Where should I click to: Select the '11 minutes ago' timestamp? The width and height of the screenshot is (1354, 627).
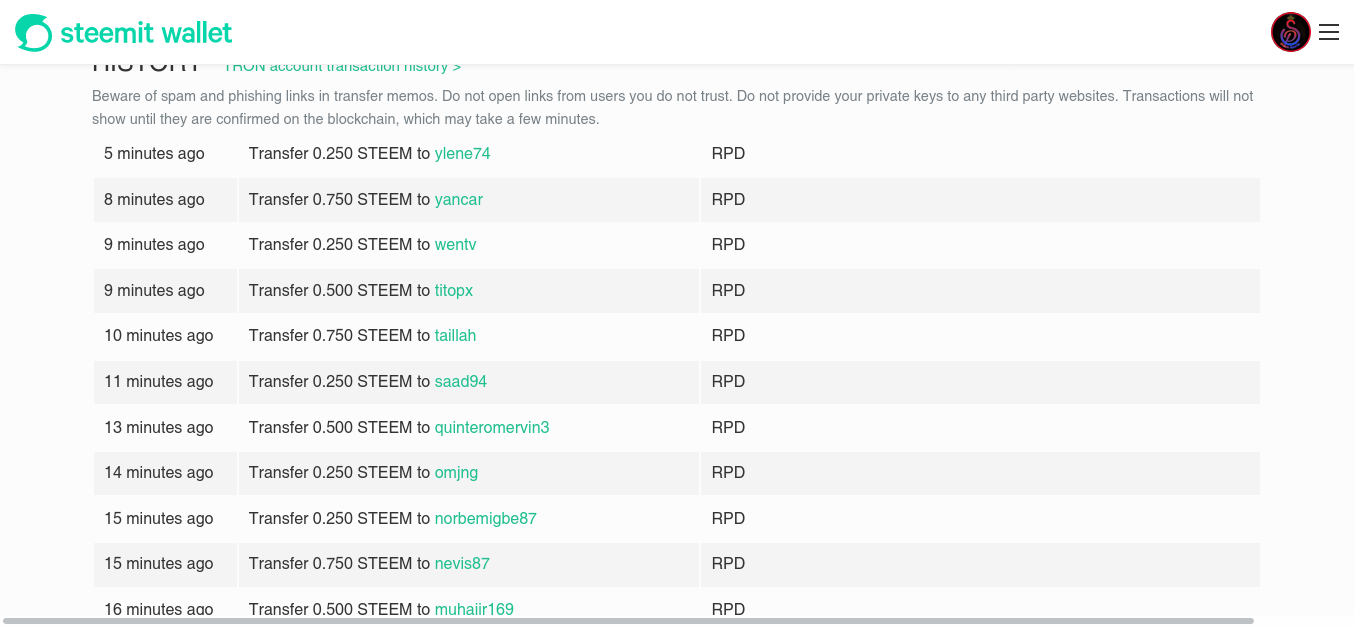pos(159,382)
